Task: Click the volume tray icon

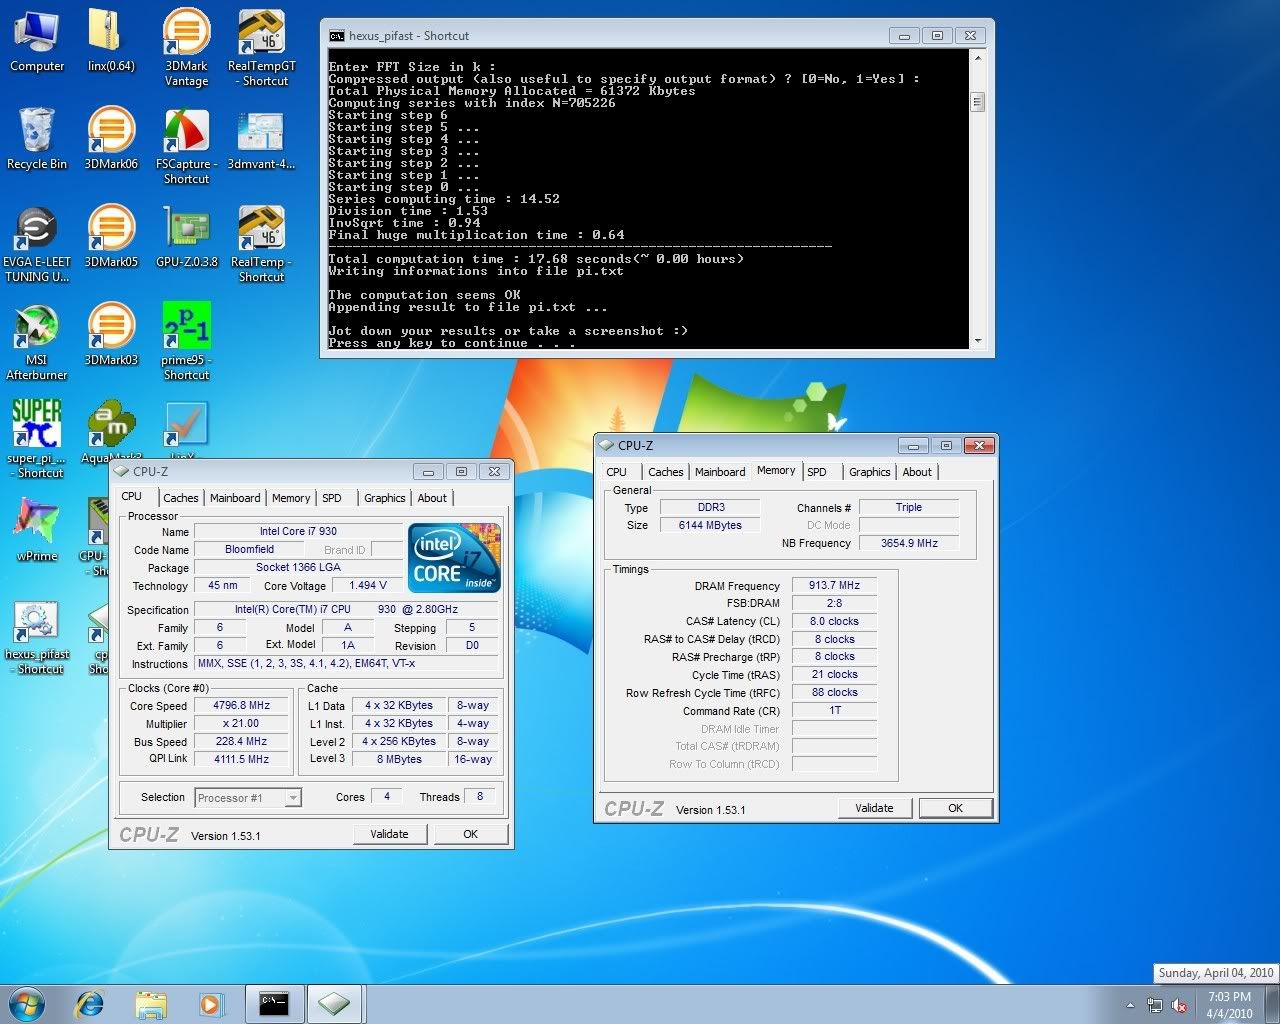Action: click(x=1179, y=1005)
